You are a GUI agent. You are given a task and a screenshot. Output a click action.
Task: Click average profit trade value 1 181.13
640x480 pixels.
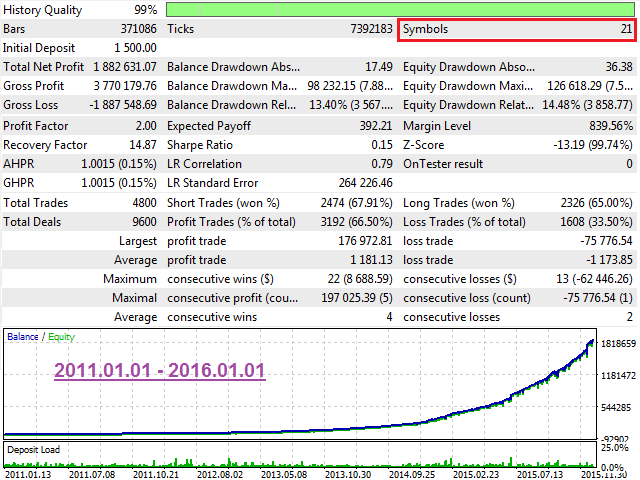(371, 260)
